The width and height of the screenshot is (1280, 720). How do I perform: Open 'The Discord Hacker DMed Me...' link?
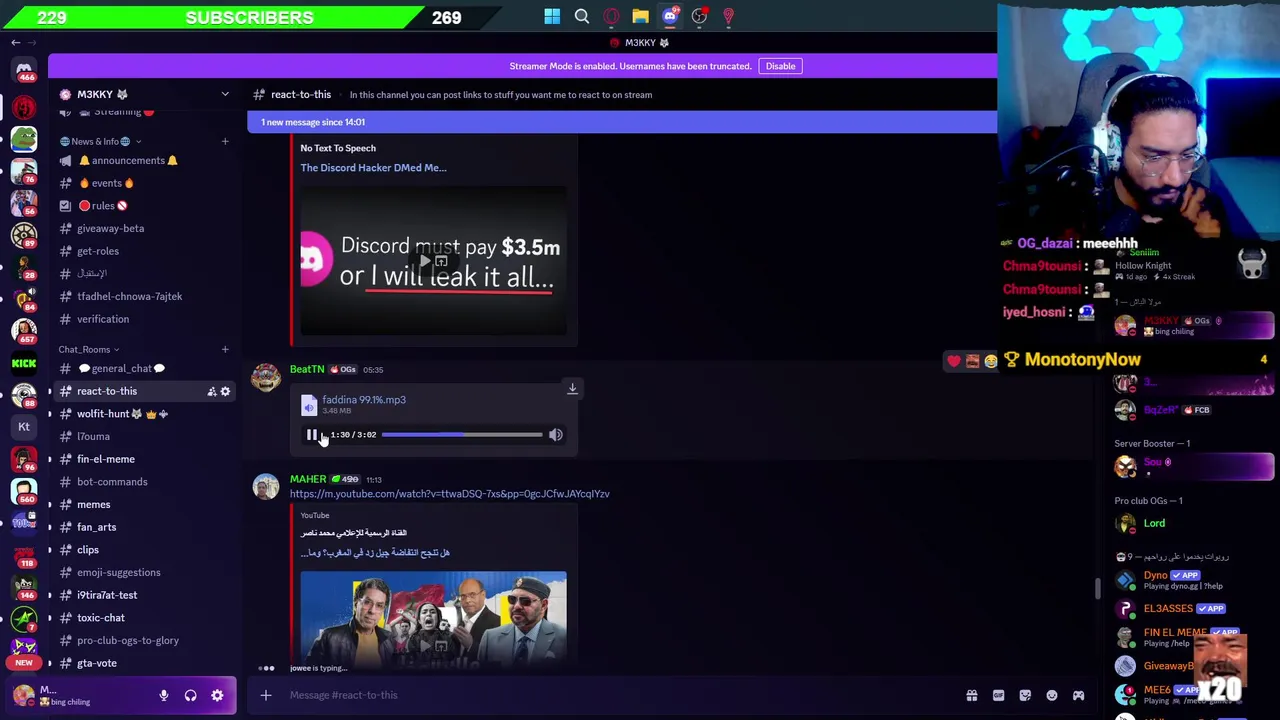373,168
